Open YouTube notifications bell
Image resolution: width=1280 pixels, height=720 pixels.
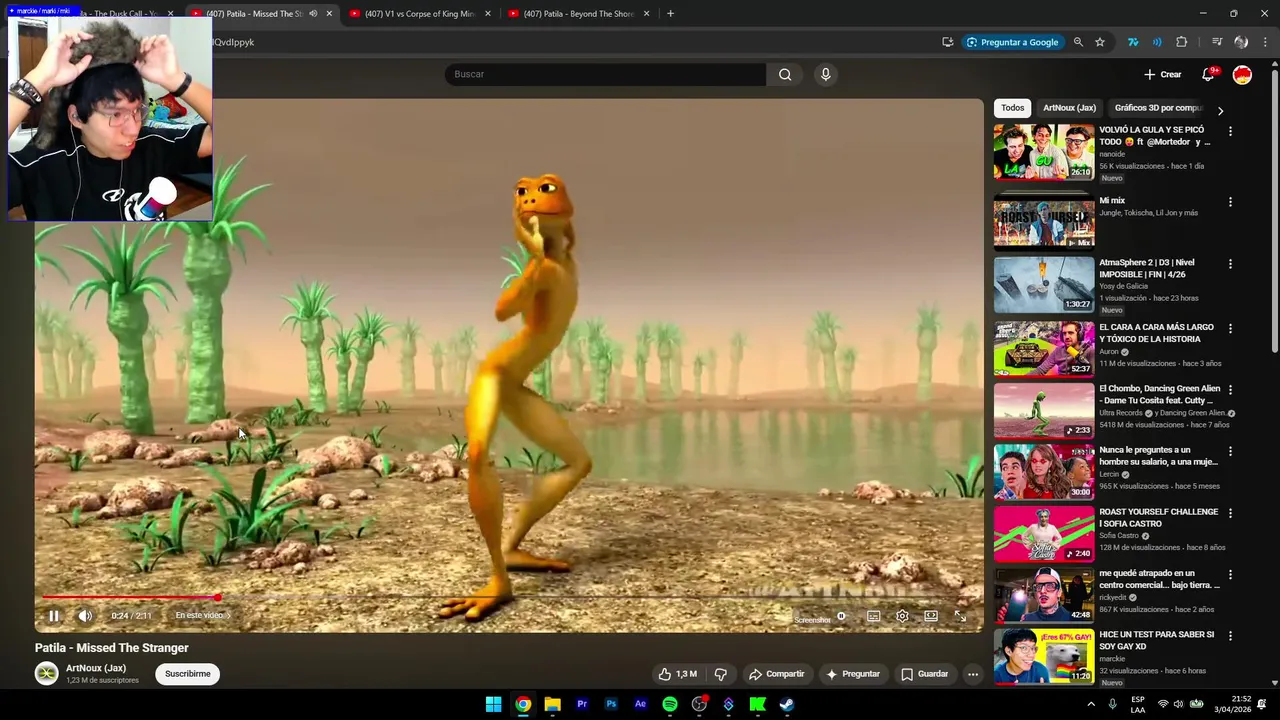pos(1208,74)
